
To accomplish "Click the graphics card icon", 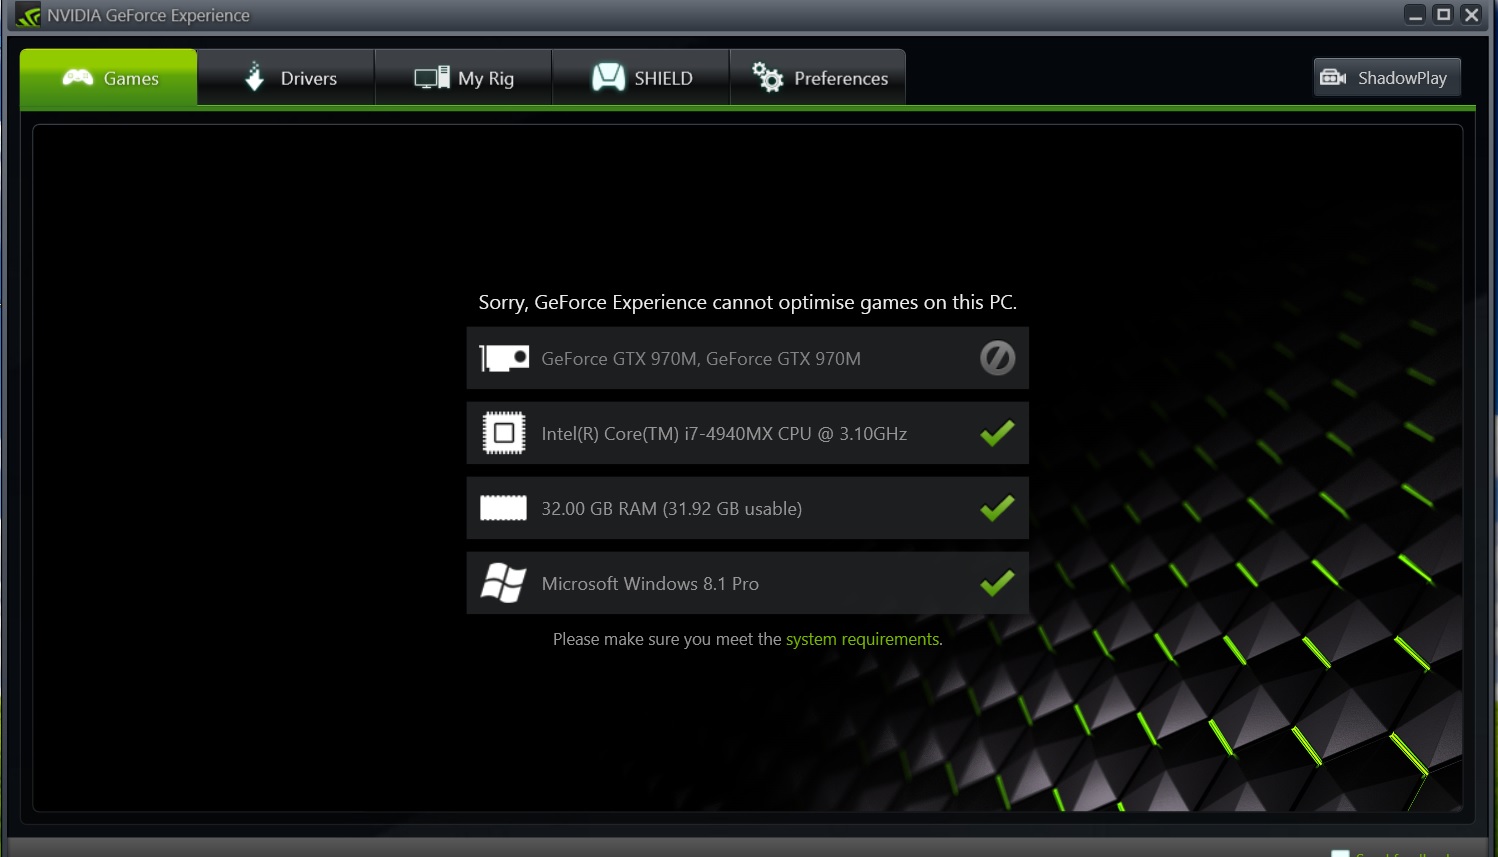I will 504,358.
